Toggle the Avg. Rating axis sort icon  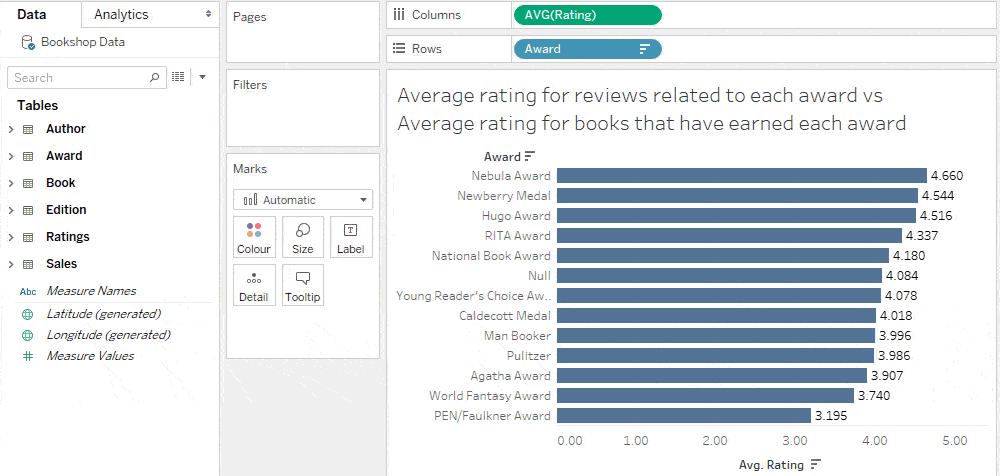point(816,464)
